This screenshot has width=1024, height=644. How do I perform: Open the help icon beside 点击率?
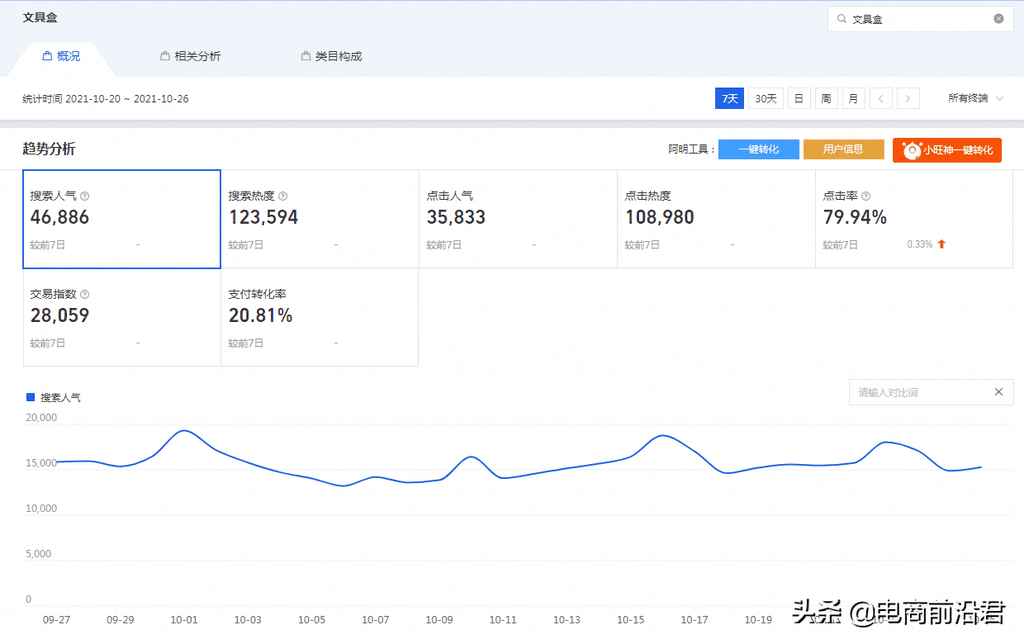coord(866,196)
